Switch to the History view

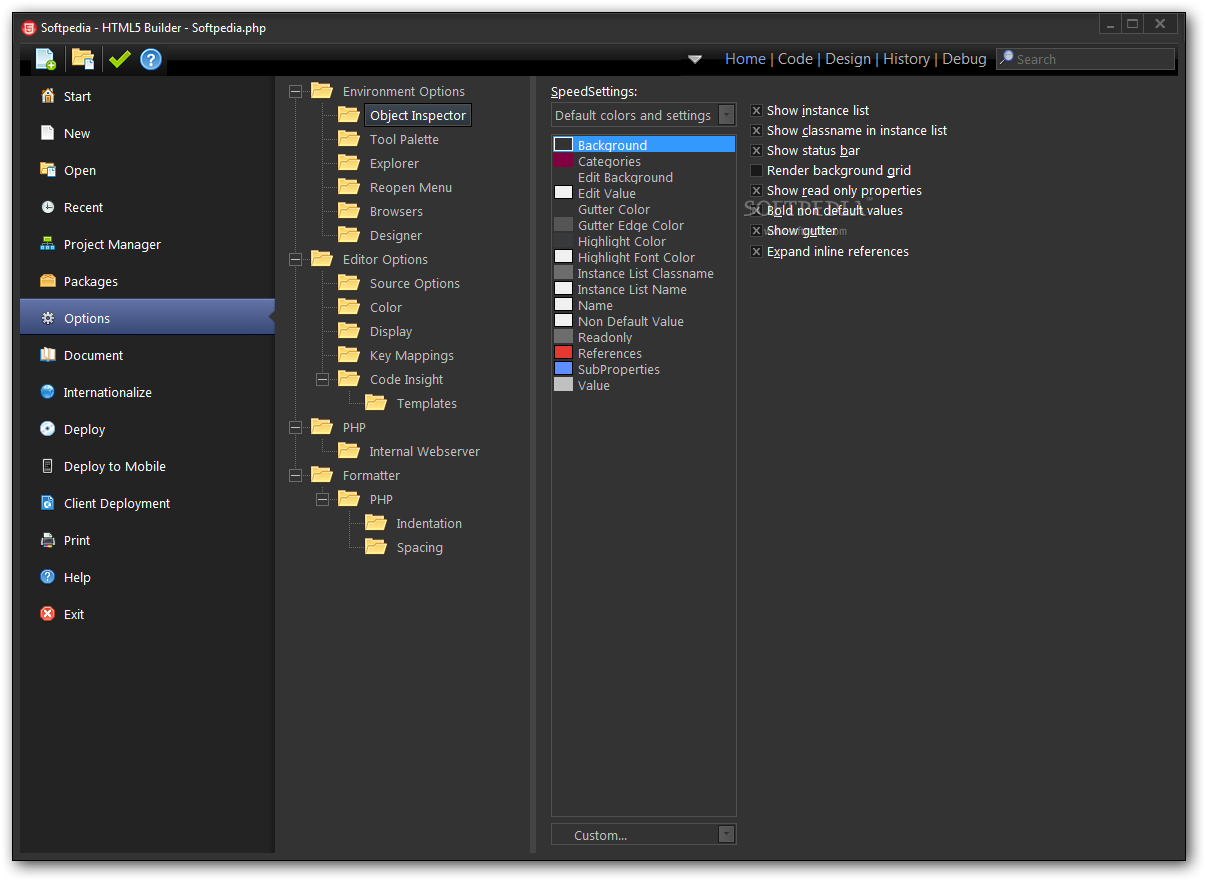(906, 59)
